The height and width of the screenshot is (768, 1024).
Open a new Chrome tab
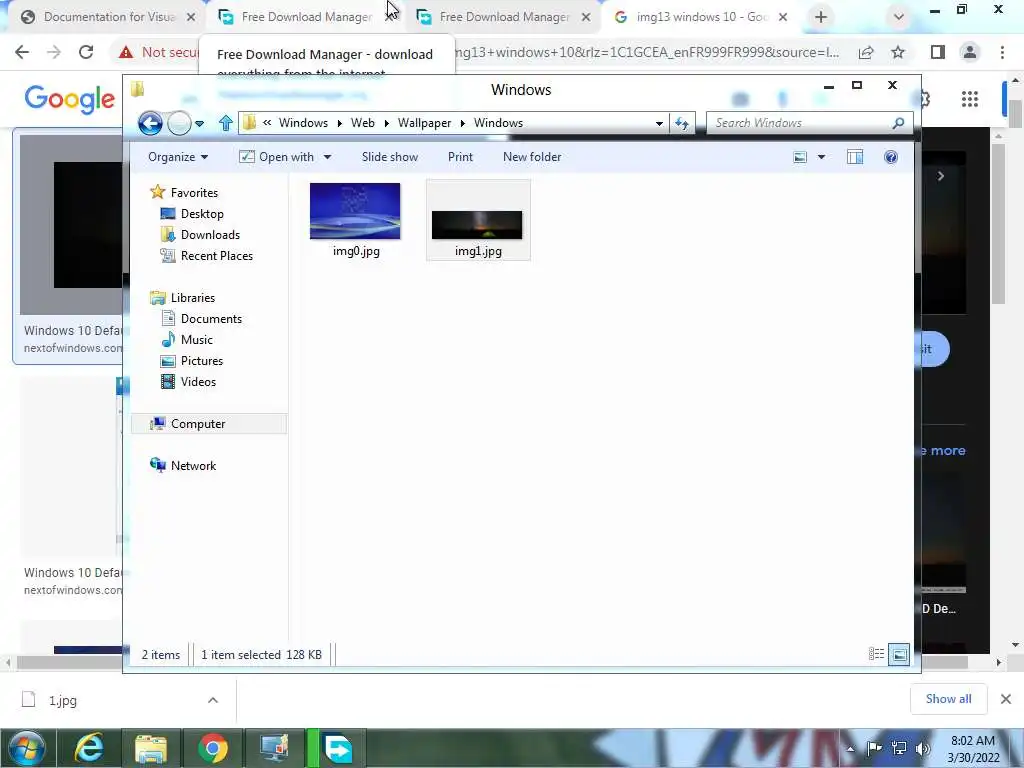pyautogui.click(x=821, y=17)
